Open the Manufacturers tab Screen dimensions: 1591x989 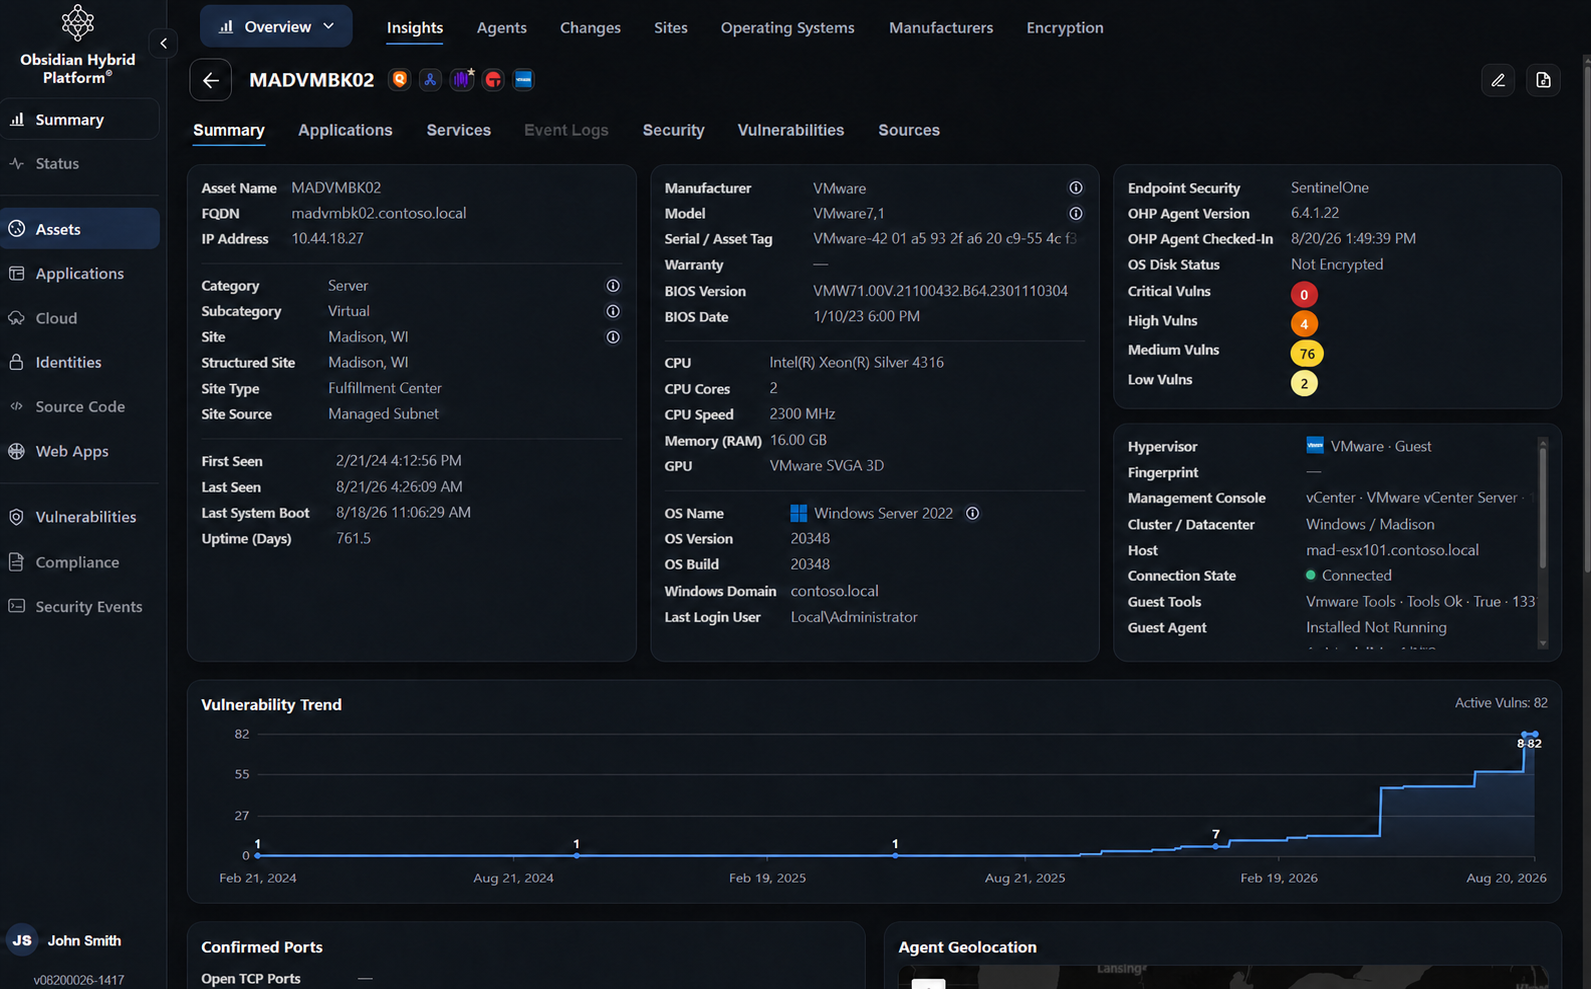click(x=941, y=28)
